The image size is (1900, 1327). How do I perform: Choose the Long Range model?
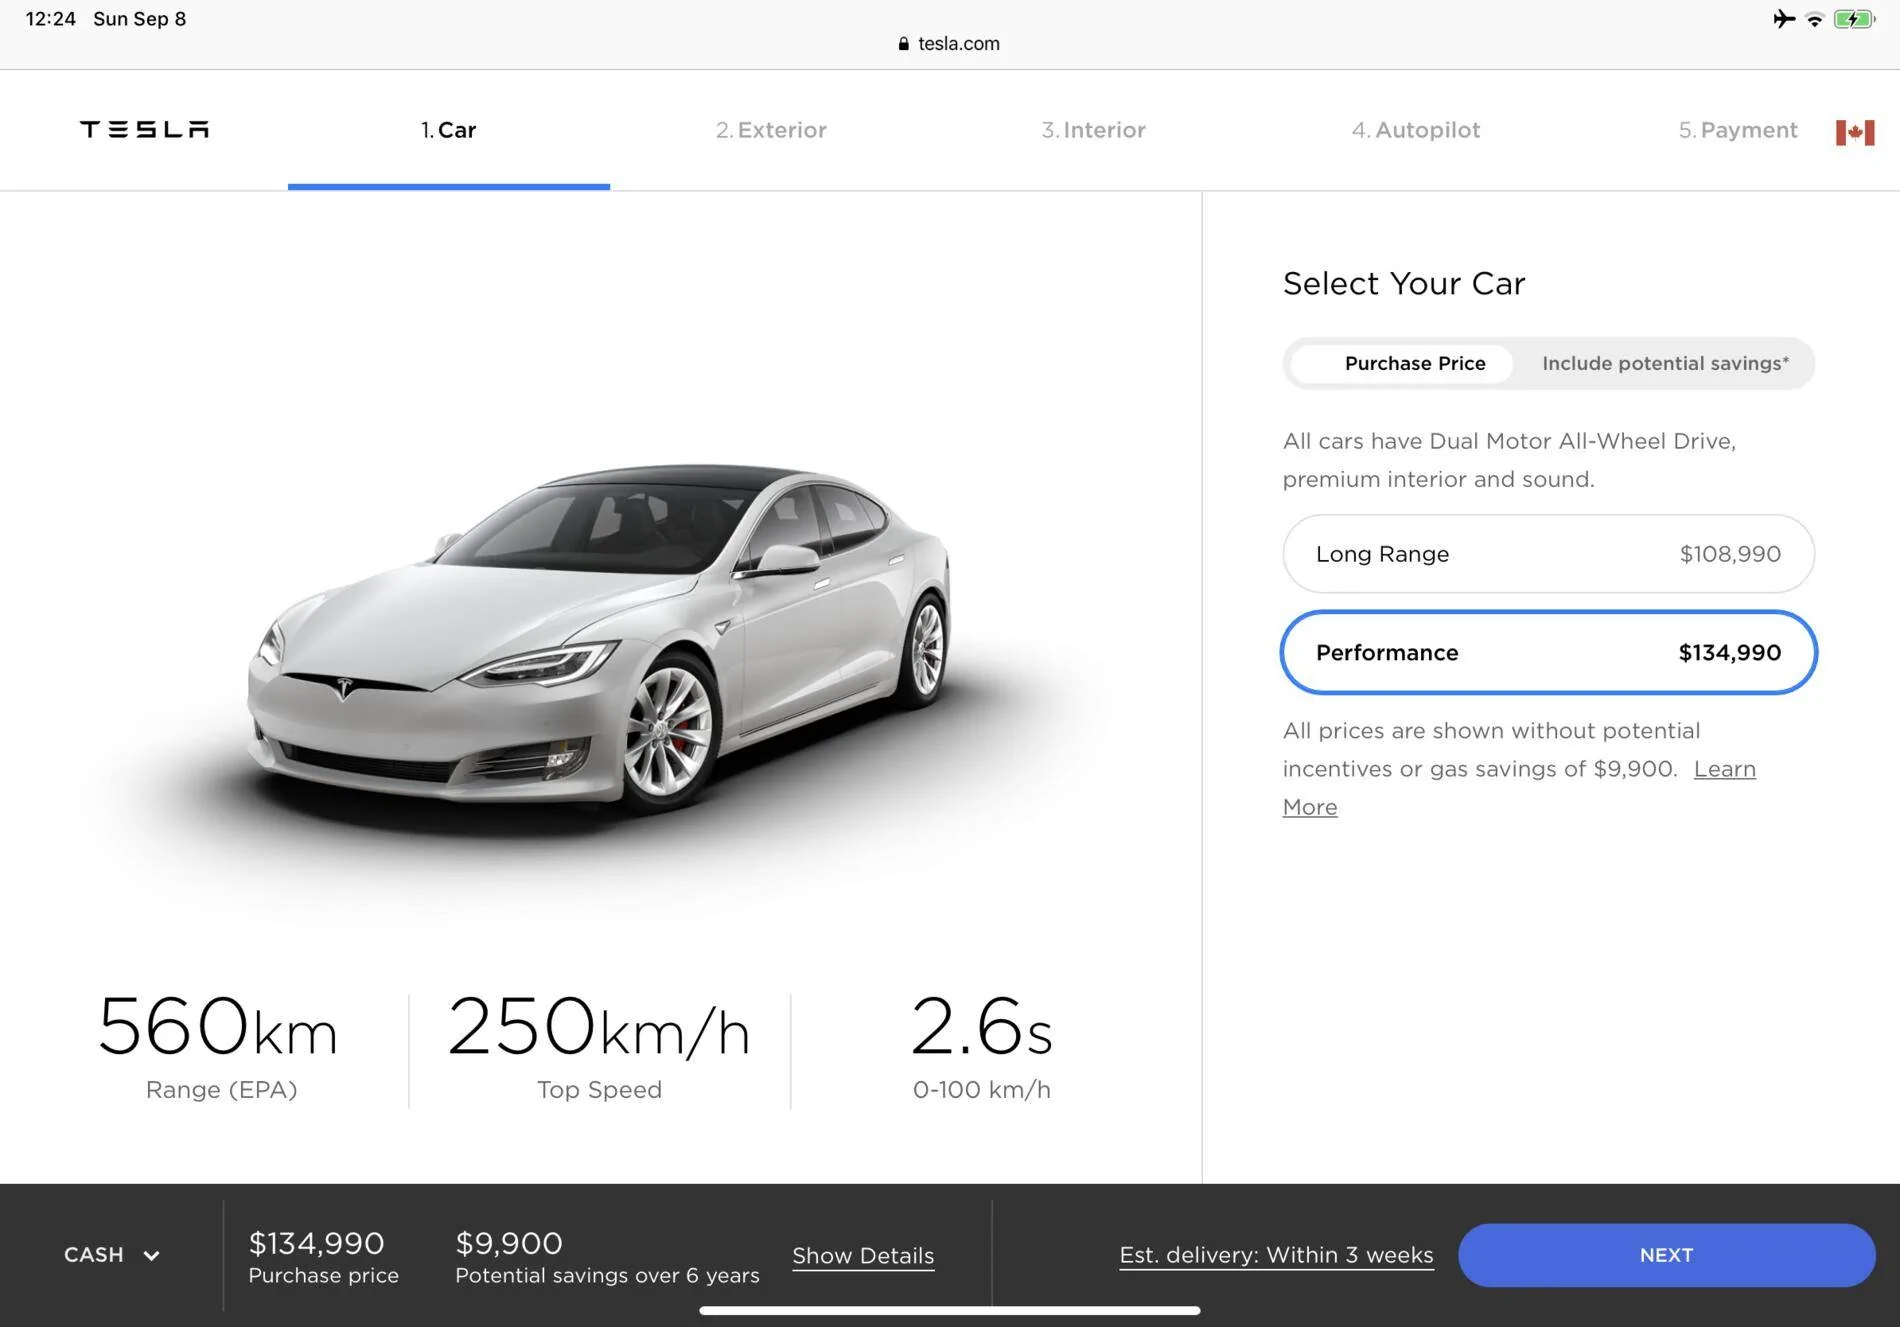point(1548,554)
